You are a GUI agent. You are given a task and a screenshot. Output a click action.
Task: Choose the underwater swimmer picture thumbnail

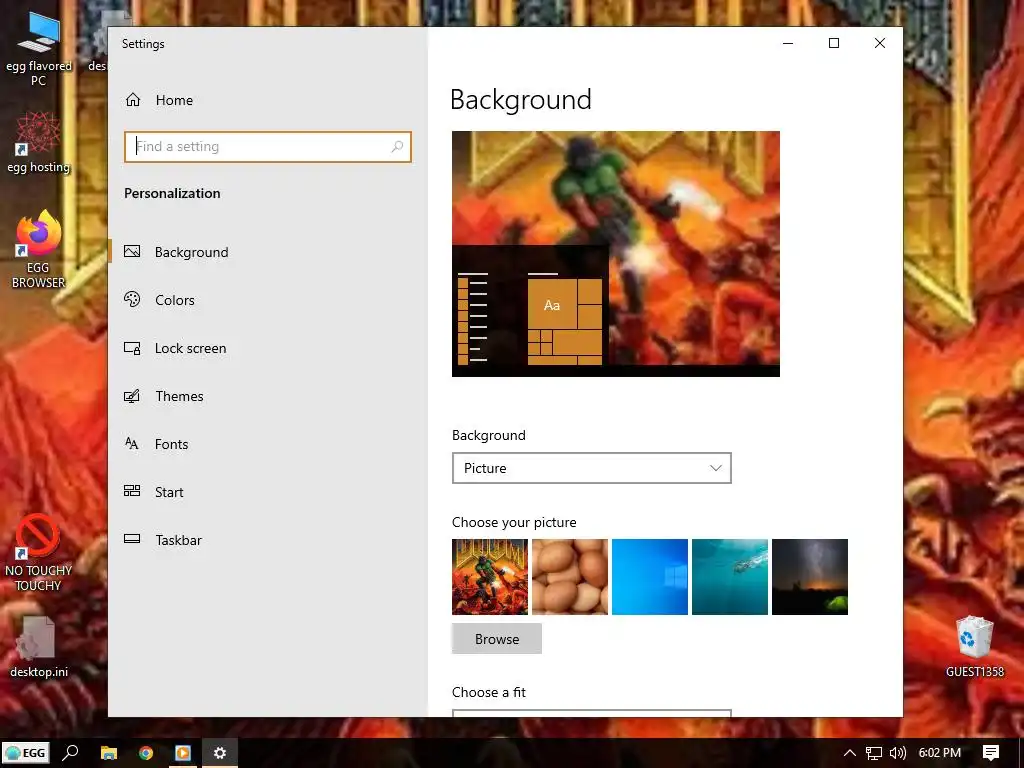click(730, 577)
